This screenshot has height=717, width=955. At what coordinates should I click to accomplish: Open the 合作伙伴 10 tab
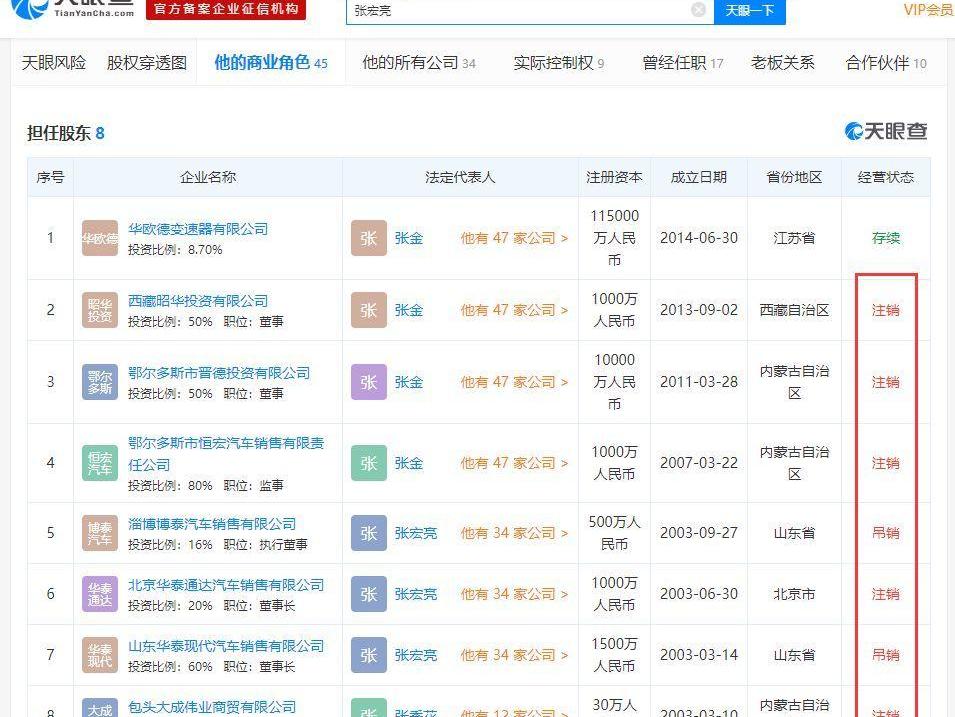(886, 63)
